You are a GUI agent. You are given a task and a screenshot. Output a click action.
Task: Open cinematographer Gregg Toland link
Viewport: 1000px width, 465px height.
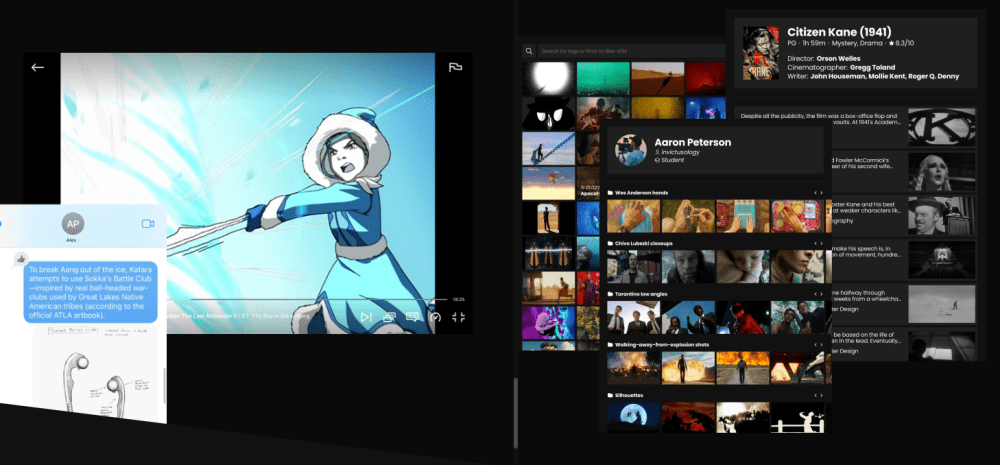click(871, 68)
